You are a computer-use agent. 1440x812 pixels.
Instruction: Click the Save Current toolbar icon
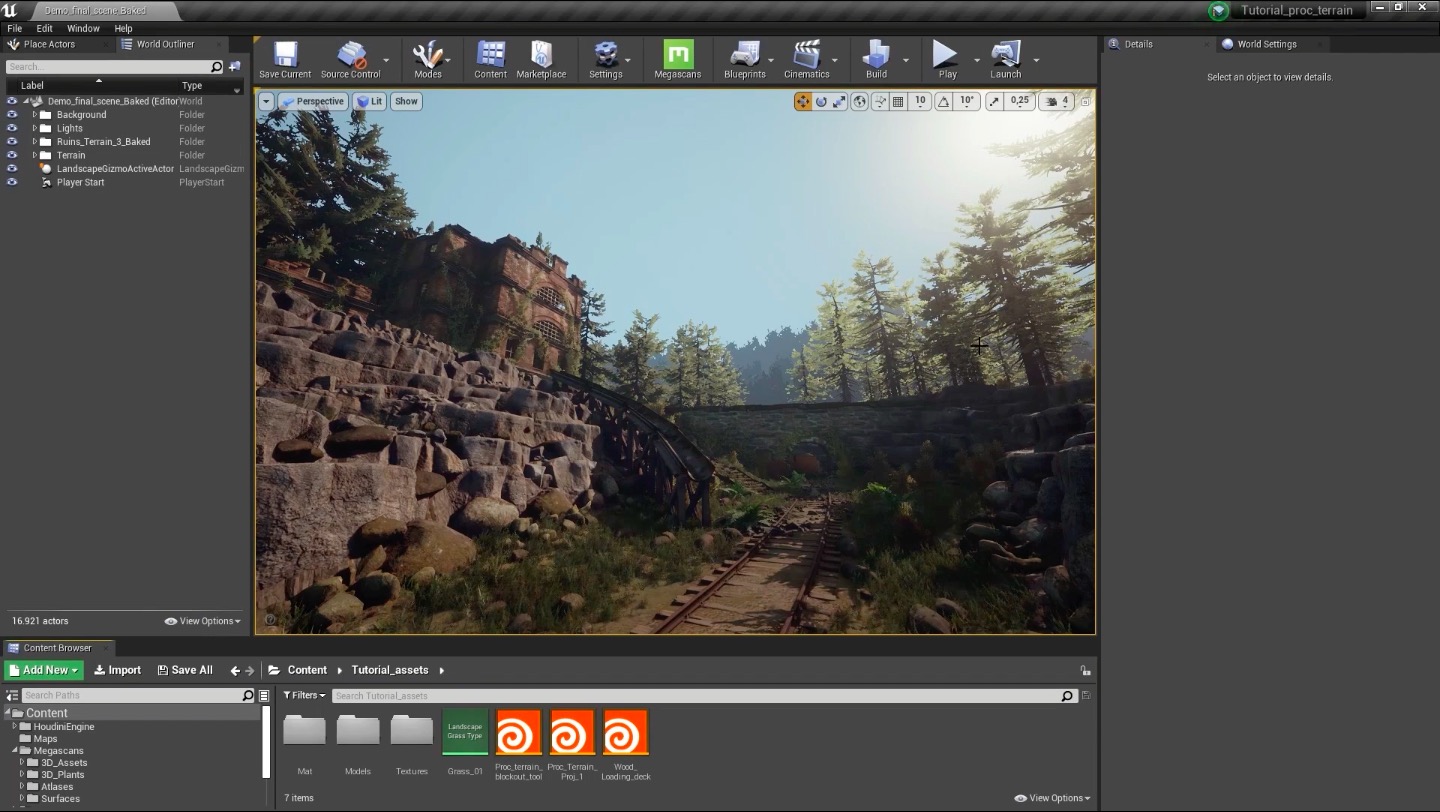(x=285, y=59)
